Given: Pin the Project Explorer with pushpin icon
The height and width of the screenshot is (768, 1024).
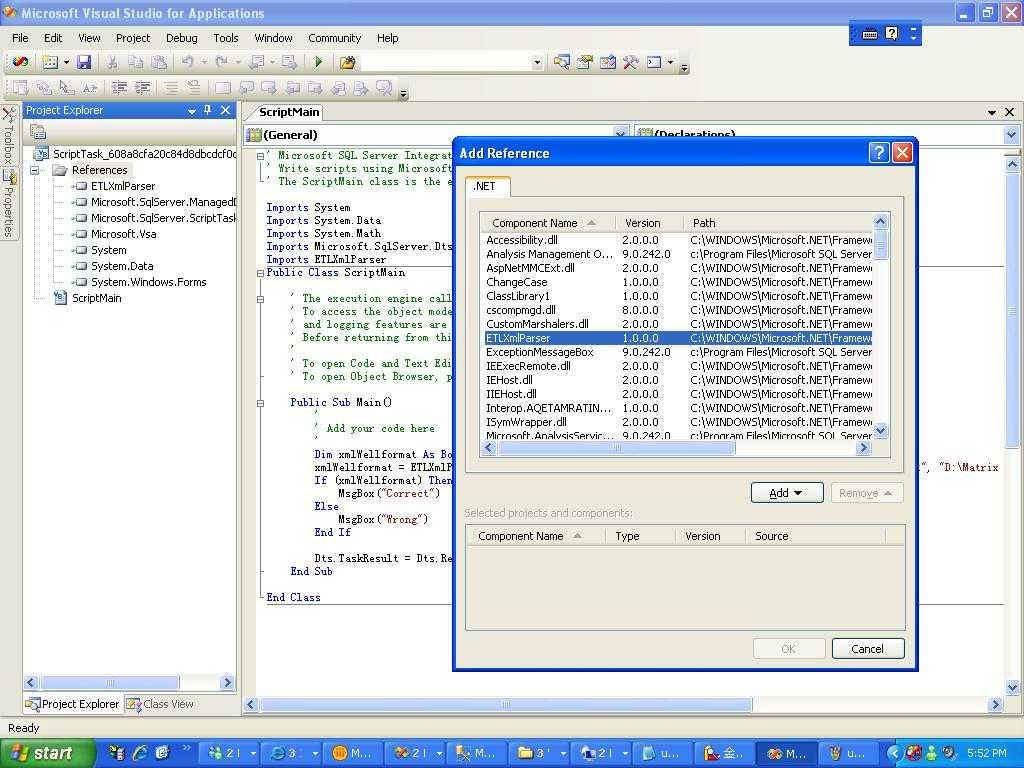Looking at the screenshot, I should point(208,110).
